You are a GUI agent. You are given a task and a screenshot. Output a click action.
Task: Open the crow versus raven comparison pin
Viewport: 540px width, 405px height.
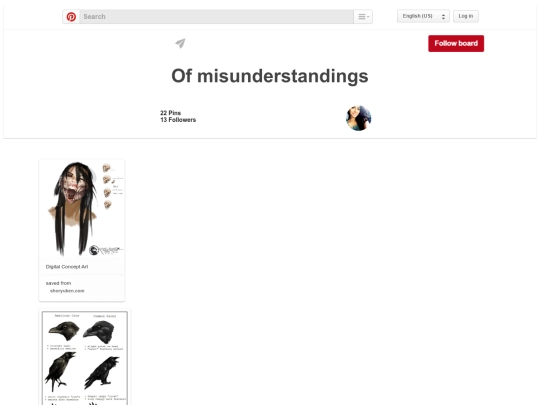click(85, 358)
